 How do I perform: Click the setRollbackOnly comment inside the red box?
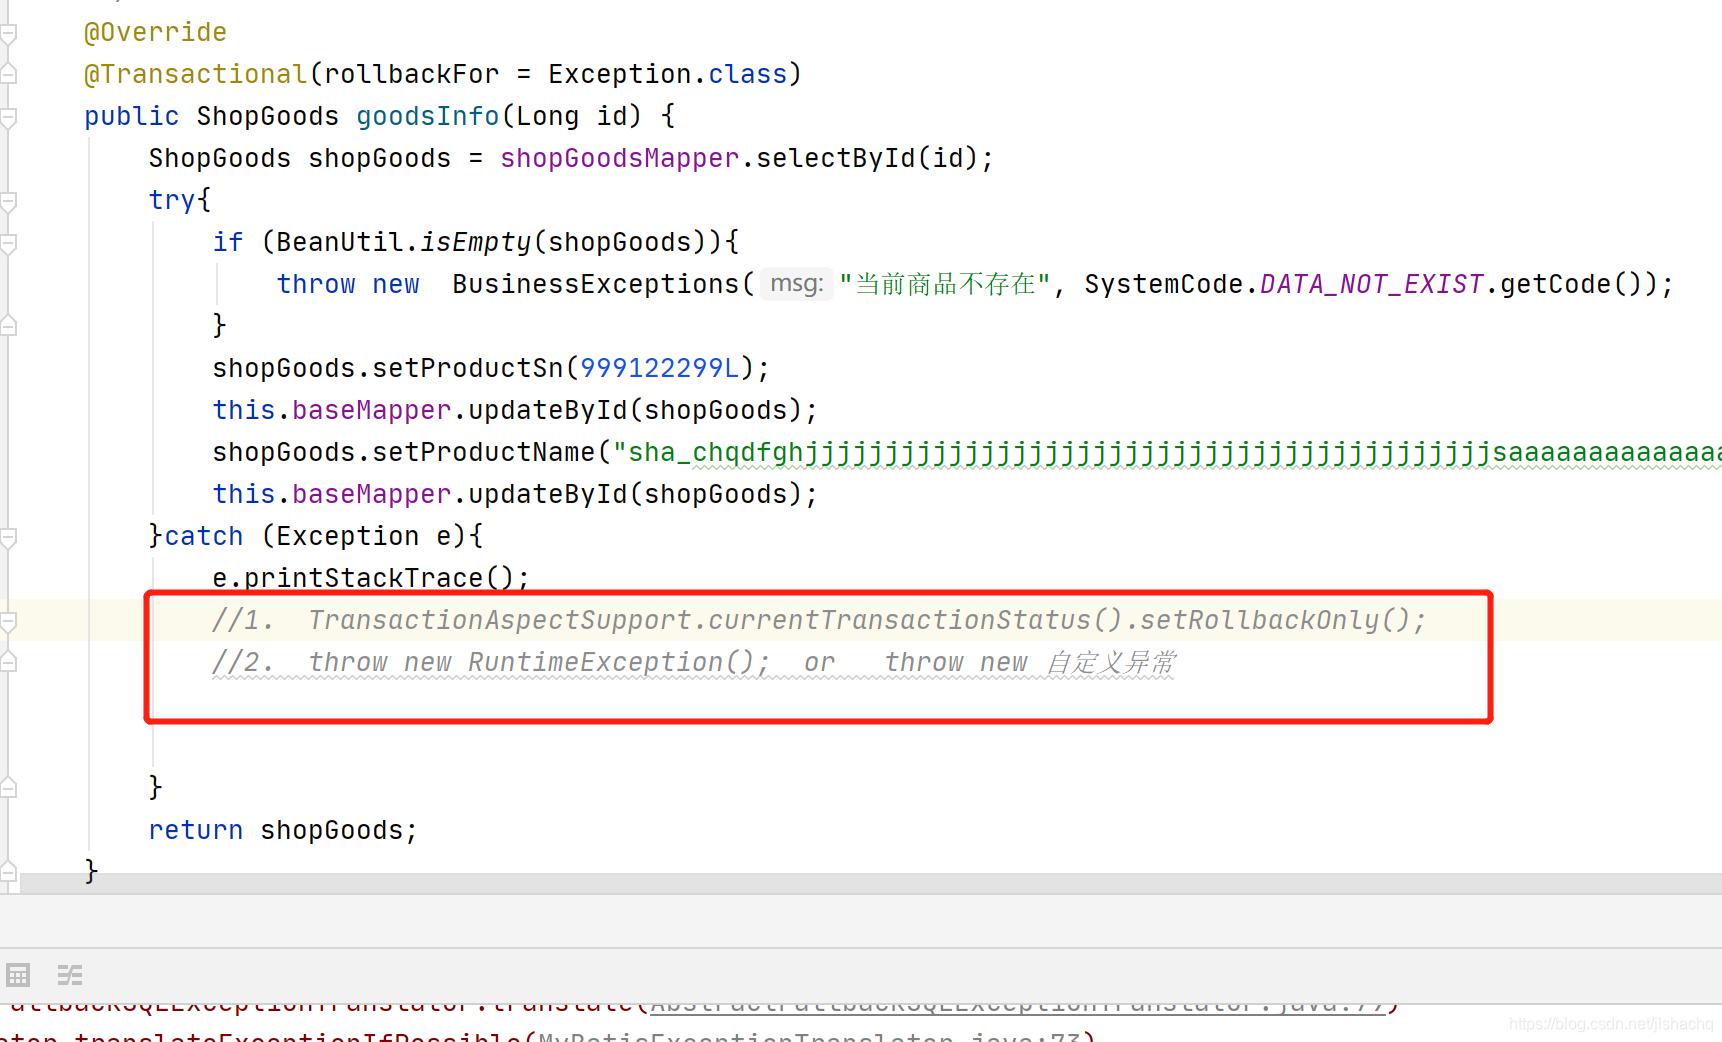(818, 619)
